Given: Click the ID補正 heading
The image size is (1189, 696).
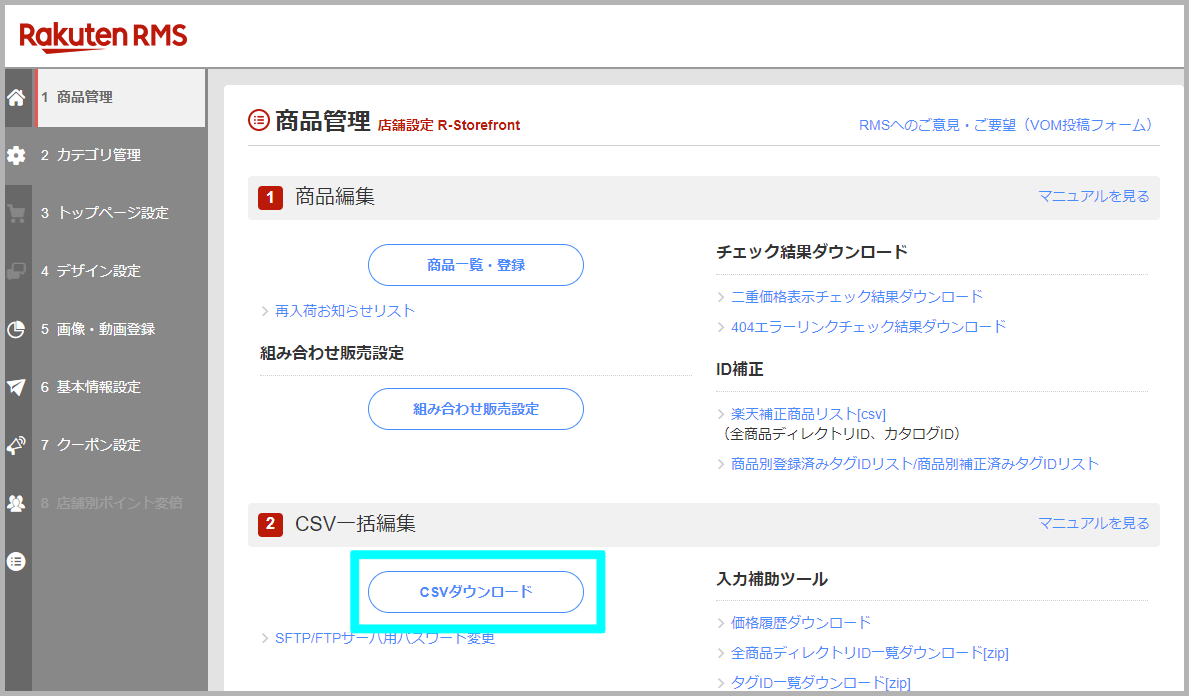Looking at the screenshot, I should pos(739,369).
